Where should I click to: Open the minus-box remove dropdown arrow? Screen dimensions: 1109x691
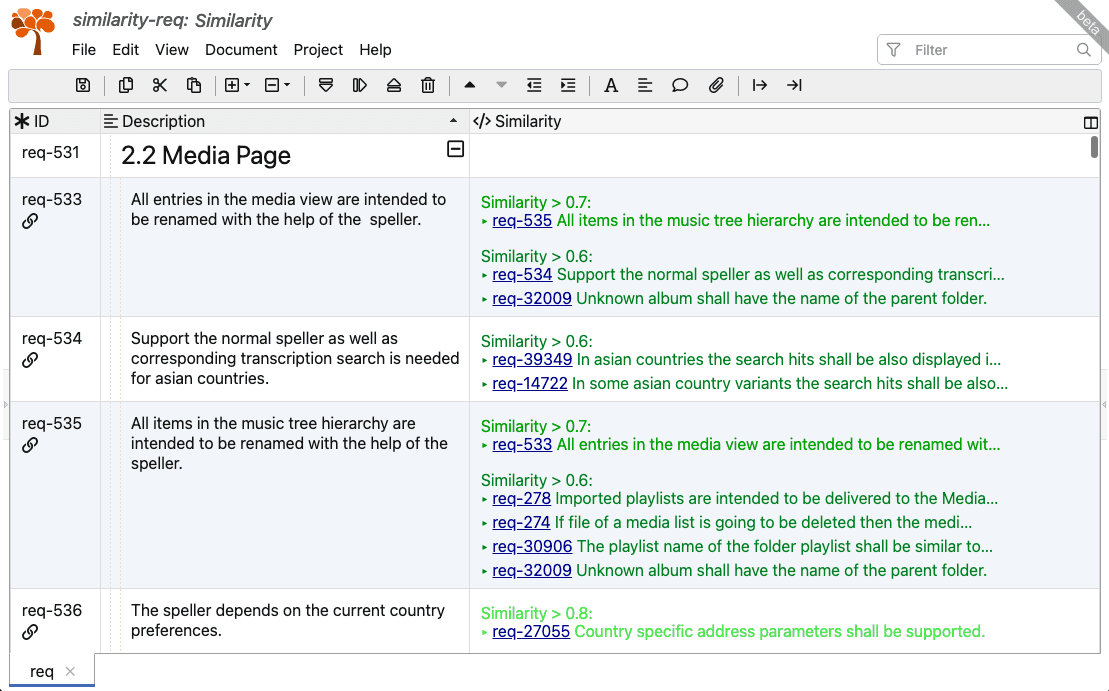tap(287, 86)
